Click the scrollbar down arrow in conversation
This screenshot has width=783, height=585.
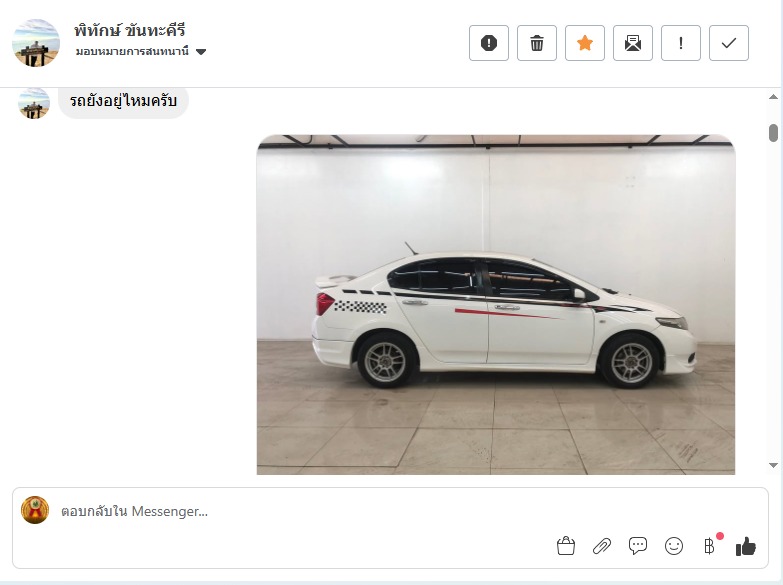coord(773,465)
